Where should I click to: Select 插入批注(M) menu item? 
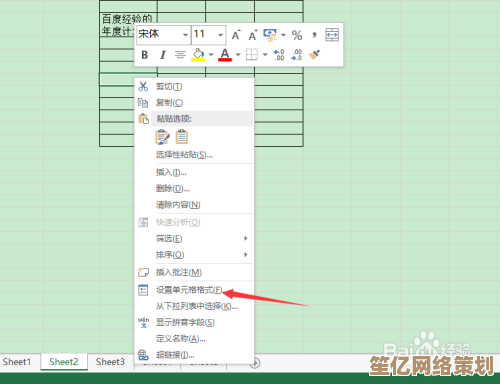pos(195,273)
